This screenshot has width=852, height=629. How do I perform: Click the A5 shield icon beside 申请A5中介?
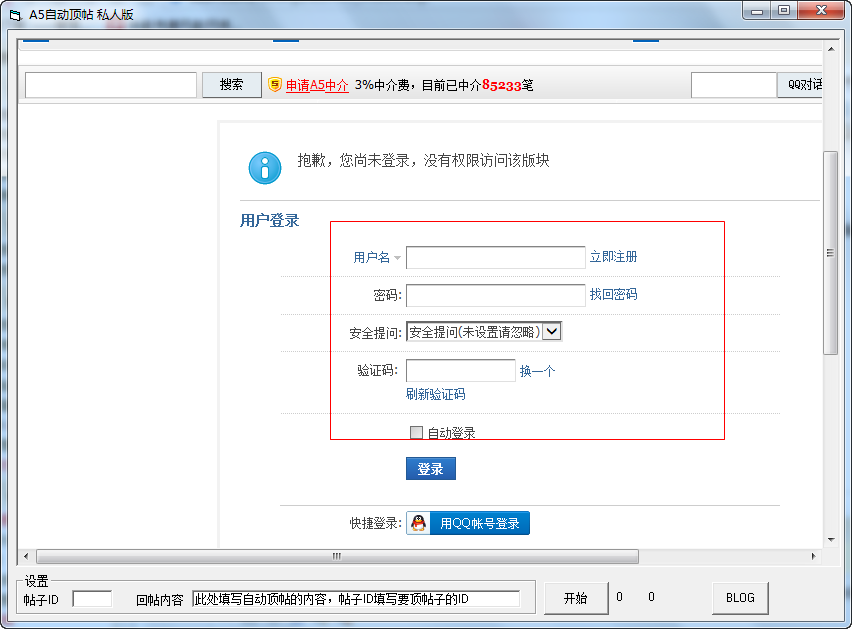275,84
